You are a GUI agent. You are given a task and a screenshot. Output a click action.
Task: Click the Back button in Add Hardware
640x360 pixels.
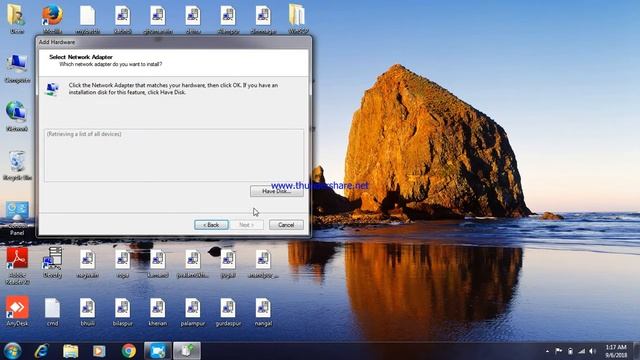(211, 225)
